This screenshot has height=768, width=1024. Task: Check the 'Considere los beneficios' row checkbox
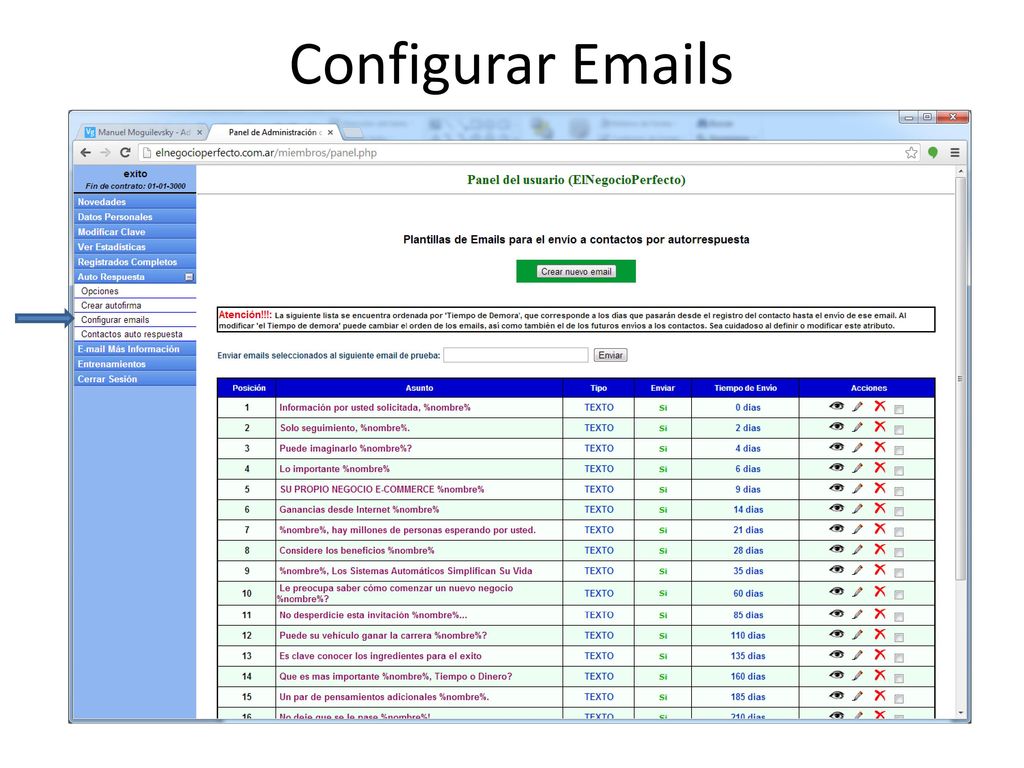pos(899,552)
